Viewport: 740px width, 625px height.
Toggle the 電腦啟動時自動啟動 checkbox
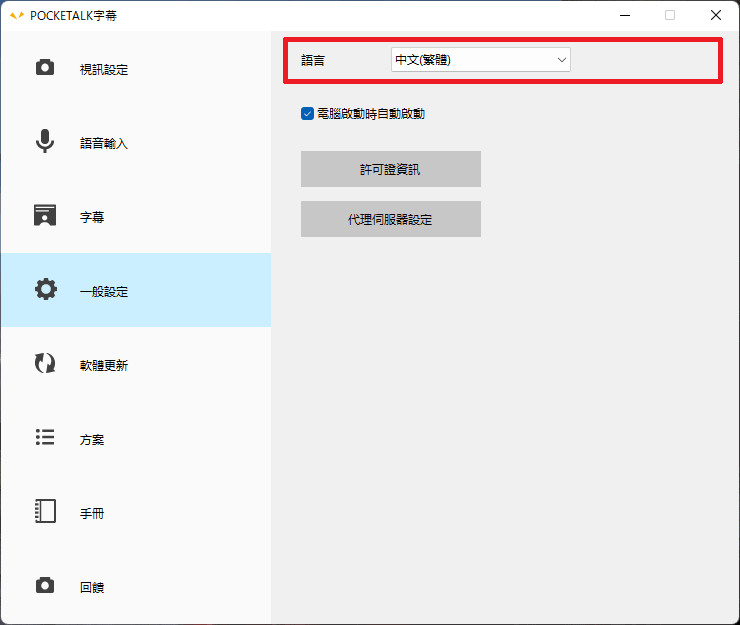coord(307,114)
